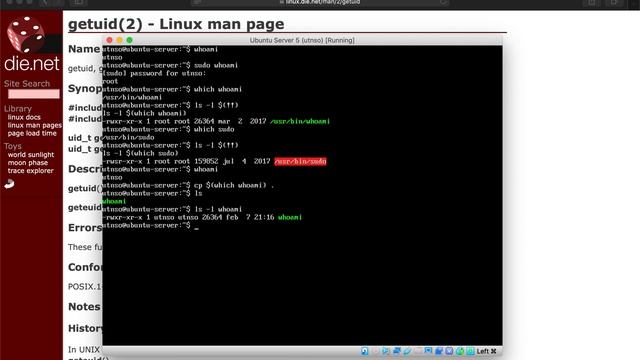Click the small white icon below trace explorer

[x=9, y=184]
